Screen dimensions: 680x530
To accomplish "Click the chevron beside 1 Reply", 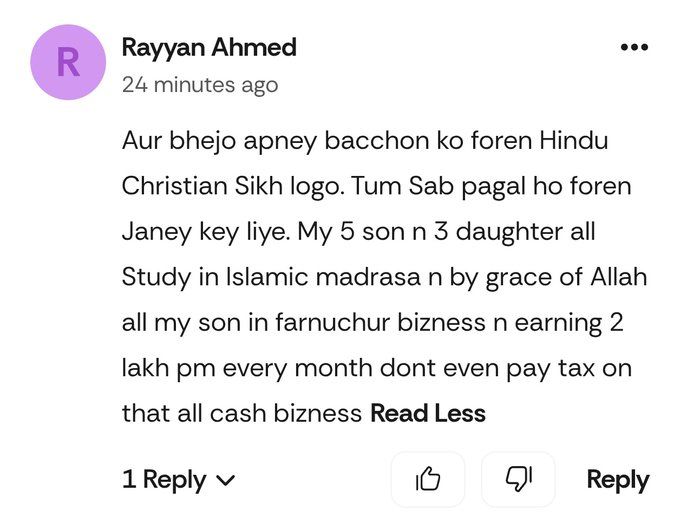I will [226, 481].
